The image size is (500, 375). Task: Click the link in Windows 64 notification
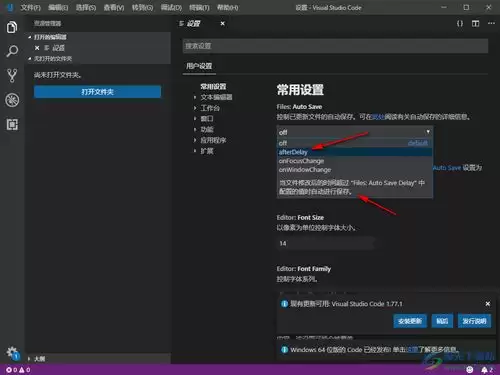pos(413,350)
